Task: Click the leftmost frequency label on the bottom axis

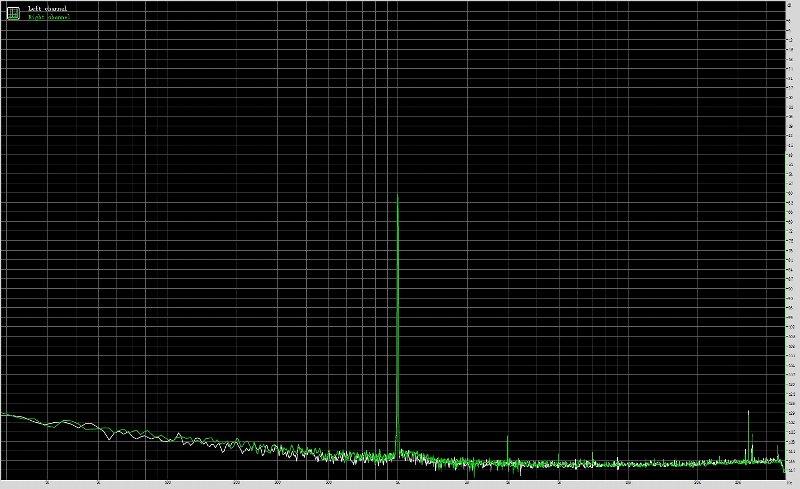Action: pos(49,482)
